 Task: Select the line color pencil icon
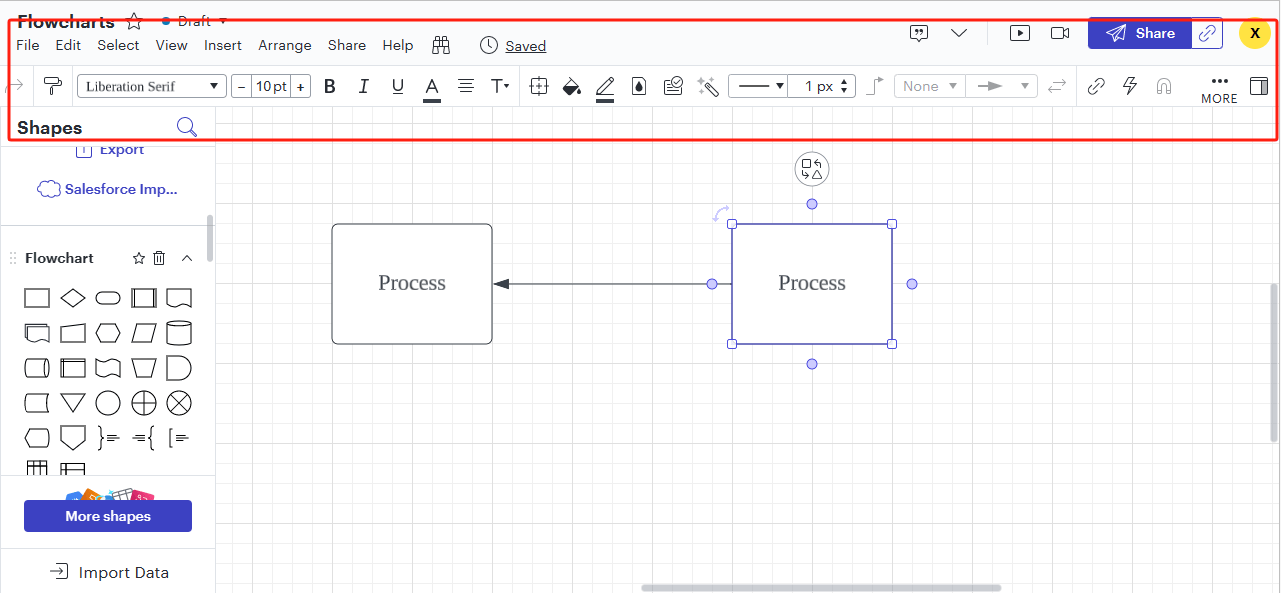click(x=605, y=86)
